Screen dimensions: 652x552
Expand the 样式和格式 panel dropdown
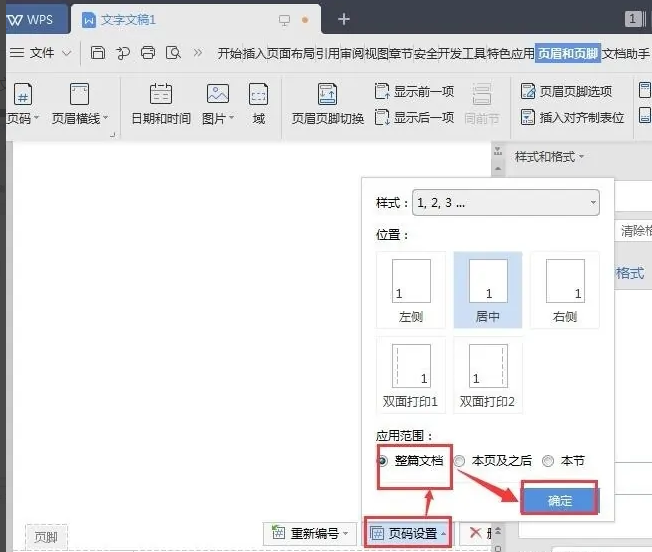coord(581,157)
